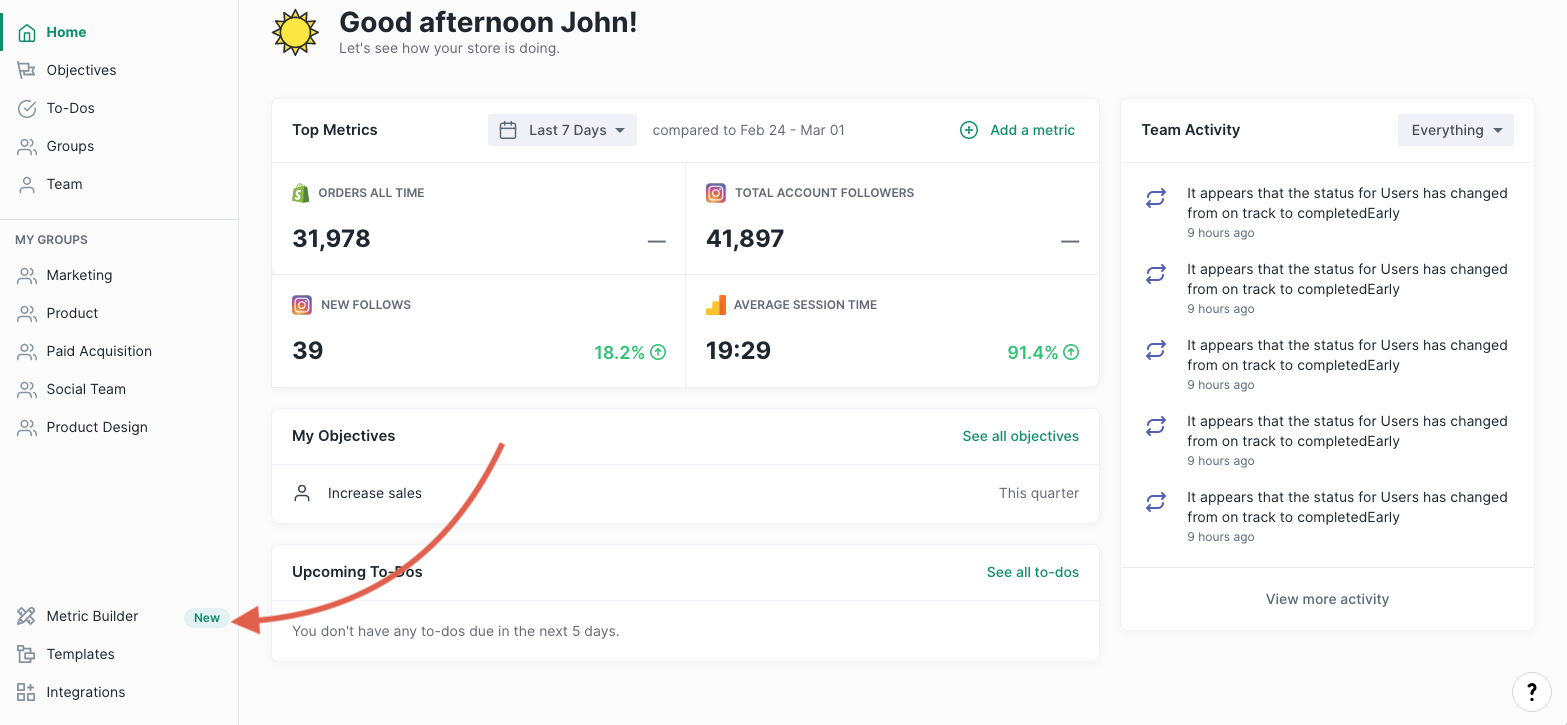Follow the See all objectives link

pyautogui.click(x=1020, y=436)
